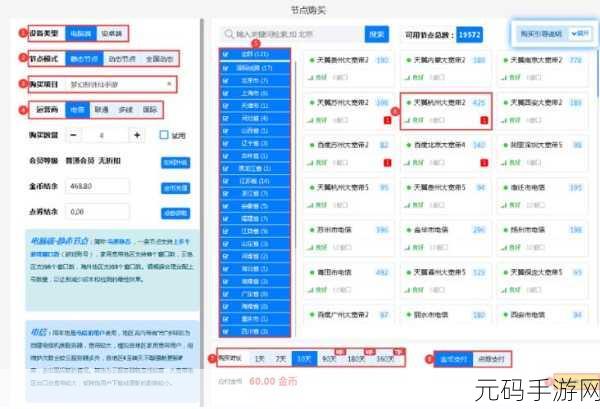This screenshot has width=600, height=409.
Task: Toggle the 江苏省 region checkbox
Action: [x=225, y=181]
